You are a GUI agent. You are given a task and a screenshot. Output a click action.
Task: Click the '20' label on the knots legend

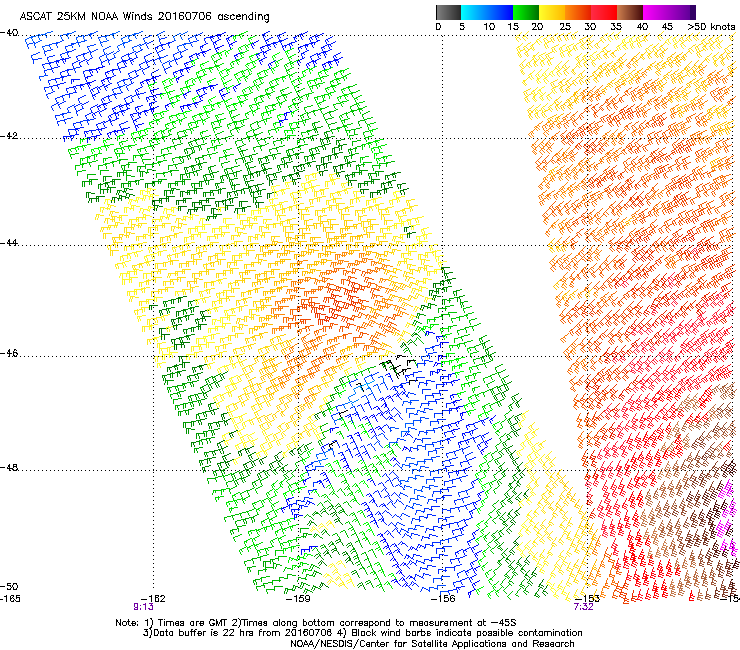(537, 27)
